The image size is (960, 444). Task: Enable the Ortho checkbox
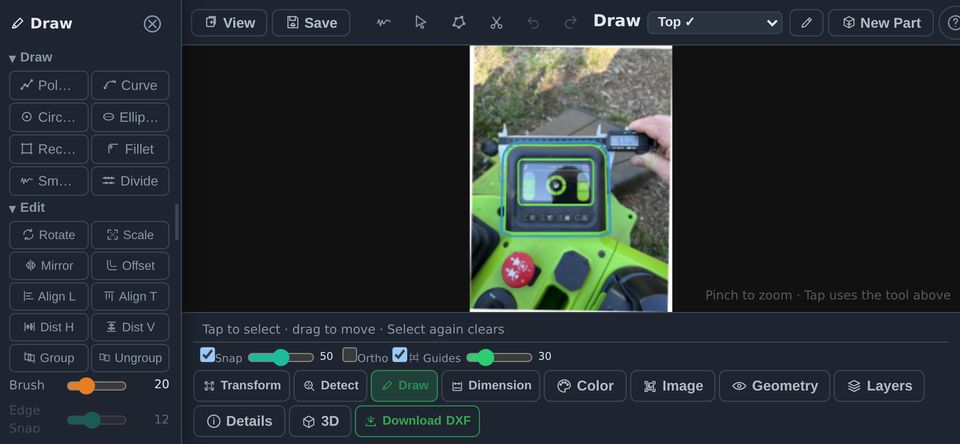pos(350,355)
